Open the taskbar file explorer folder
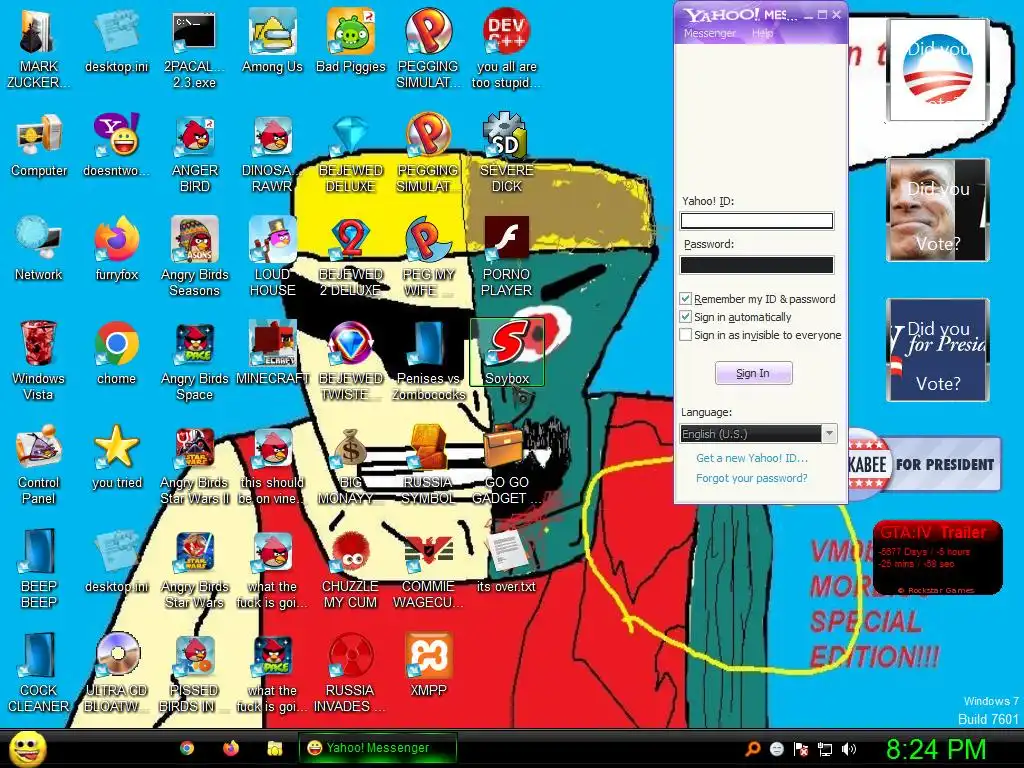The height and width of the screenshot is (768, 1024). [275, 748]
